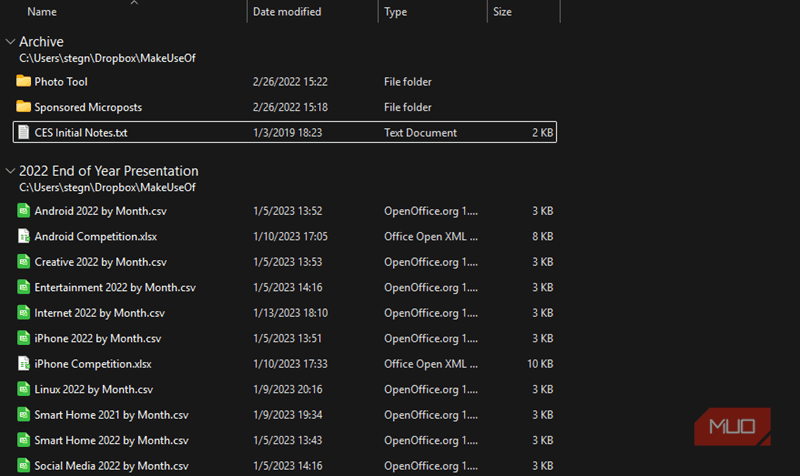Select the Photo Tool folder name
The image size is (800, 476).
(61, 82)
